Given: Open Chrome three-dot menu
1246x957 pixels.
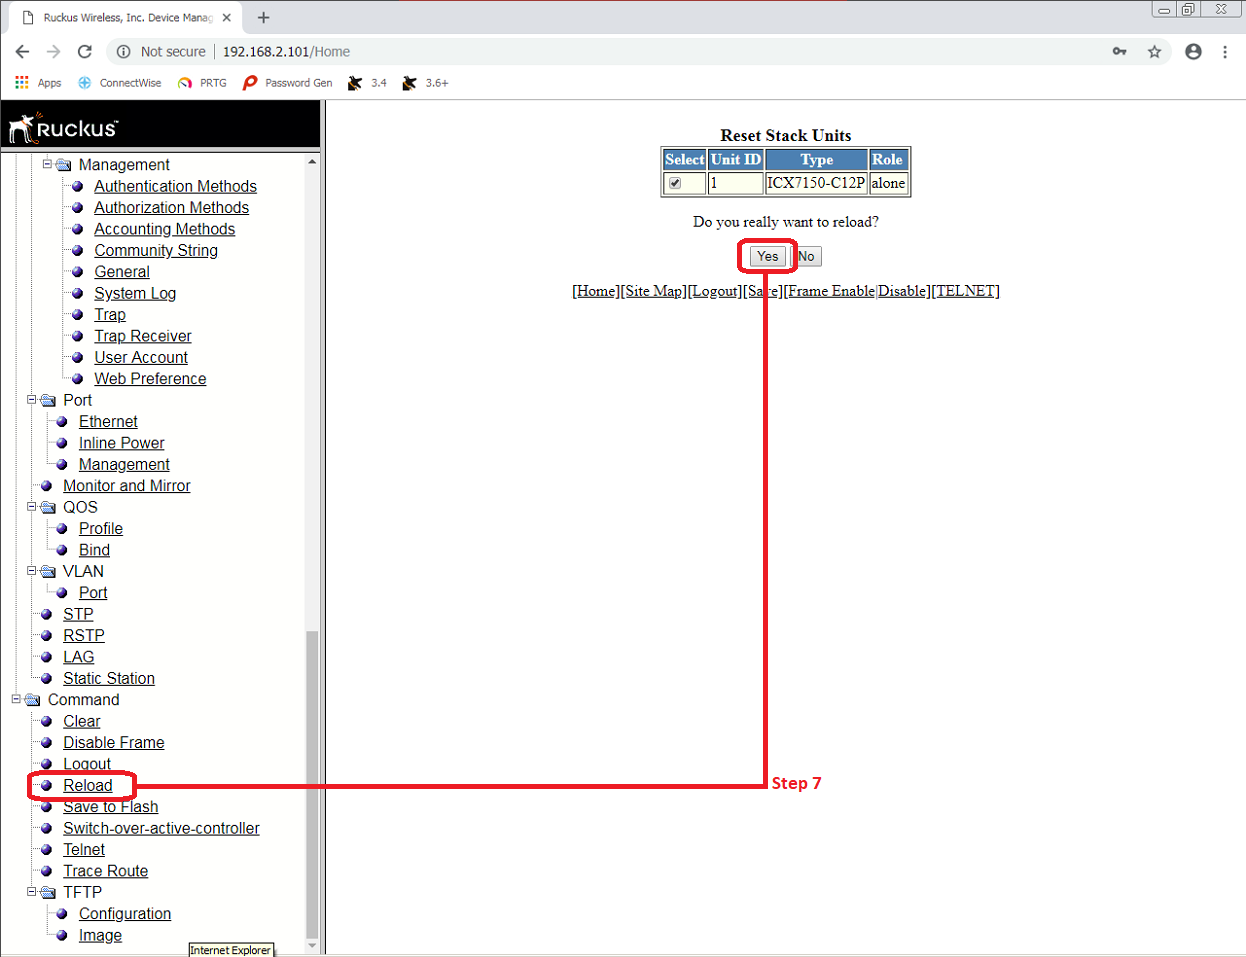Looking at the screenshot, I should [1225, 52].
